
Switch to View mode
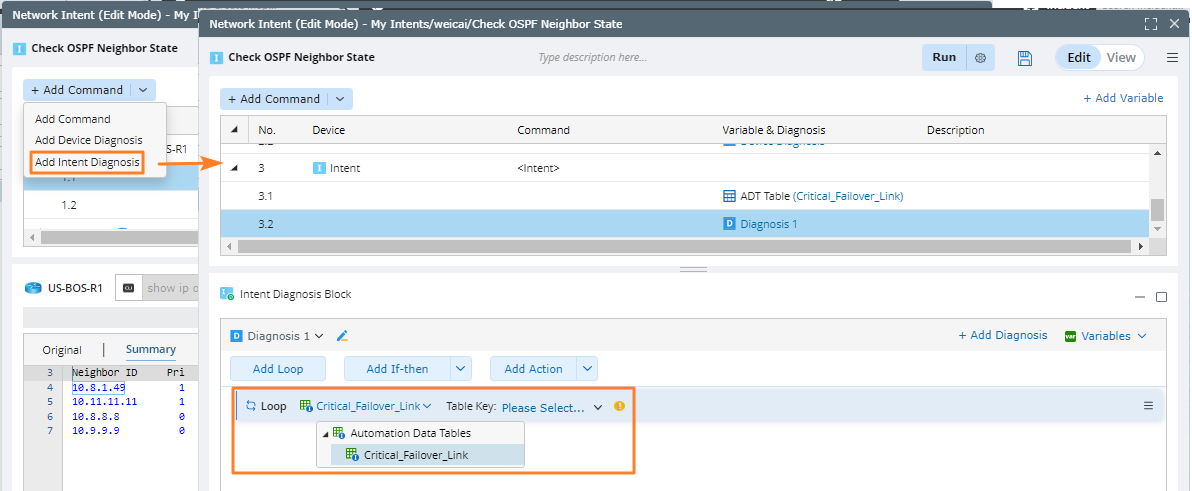coord(1120,58)
